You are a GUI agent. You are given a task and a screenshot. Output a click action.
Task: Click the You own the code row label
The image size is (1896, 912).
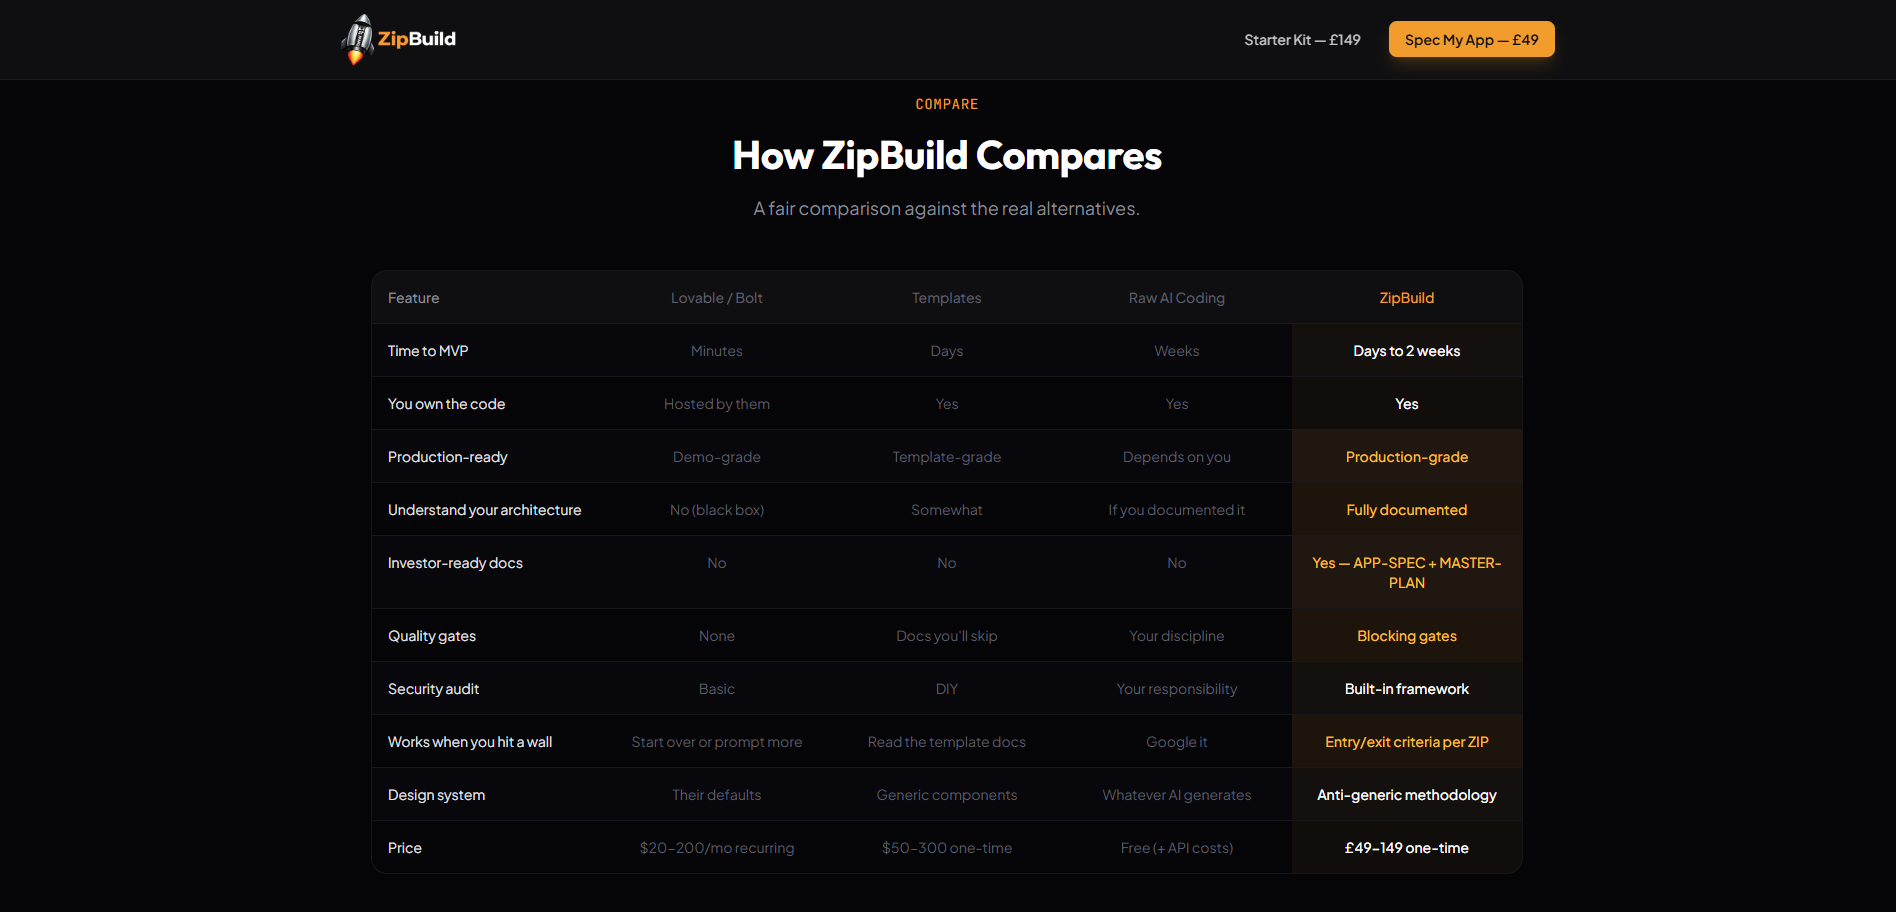(x=446, y=403)
